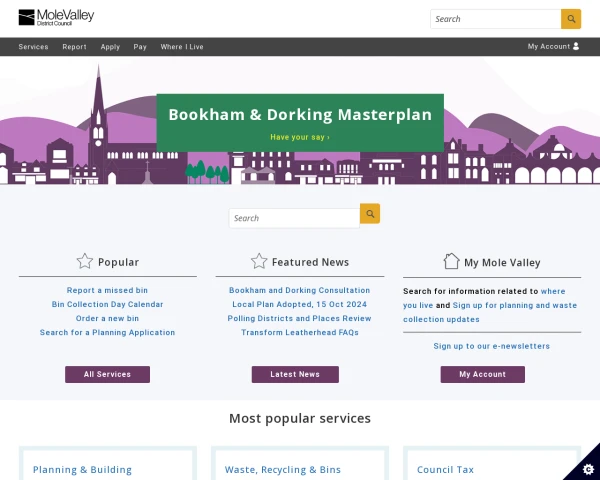Open the Pay menu
This screenshot has height=480, width=600.
[x=140, y=47]
